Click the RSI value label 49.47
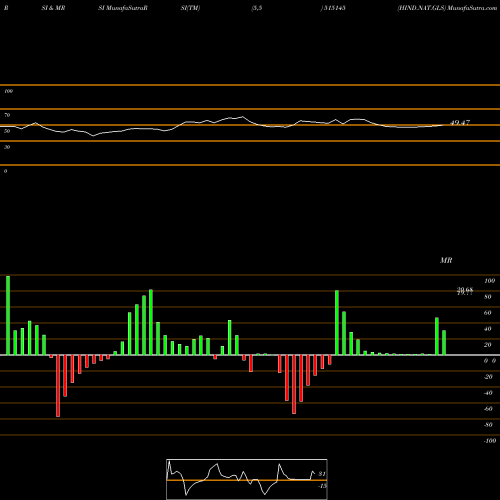The width and height of the screenshot is (500, 500). coord(460,122)
